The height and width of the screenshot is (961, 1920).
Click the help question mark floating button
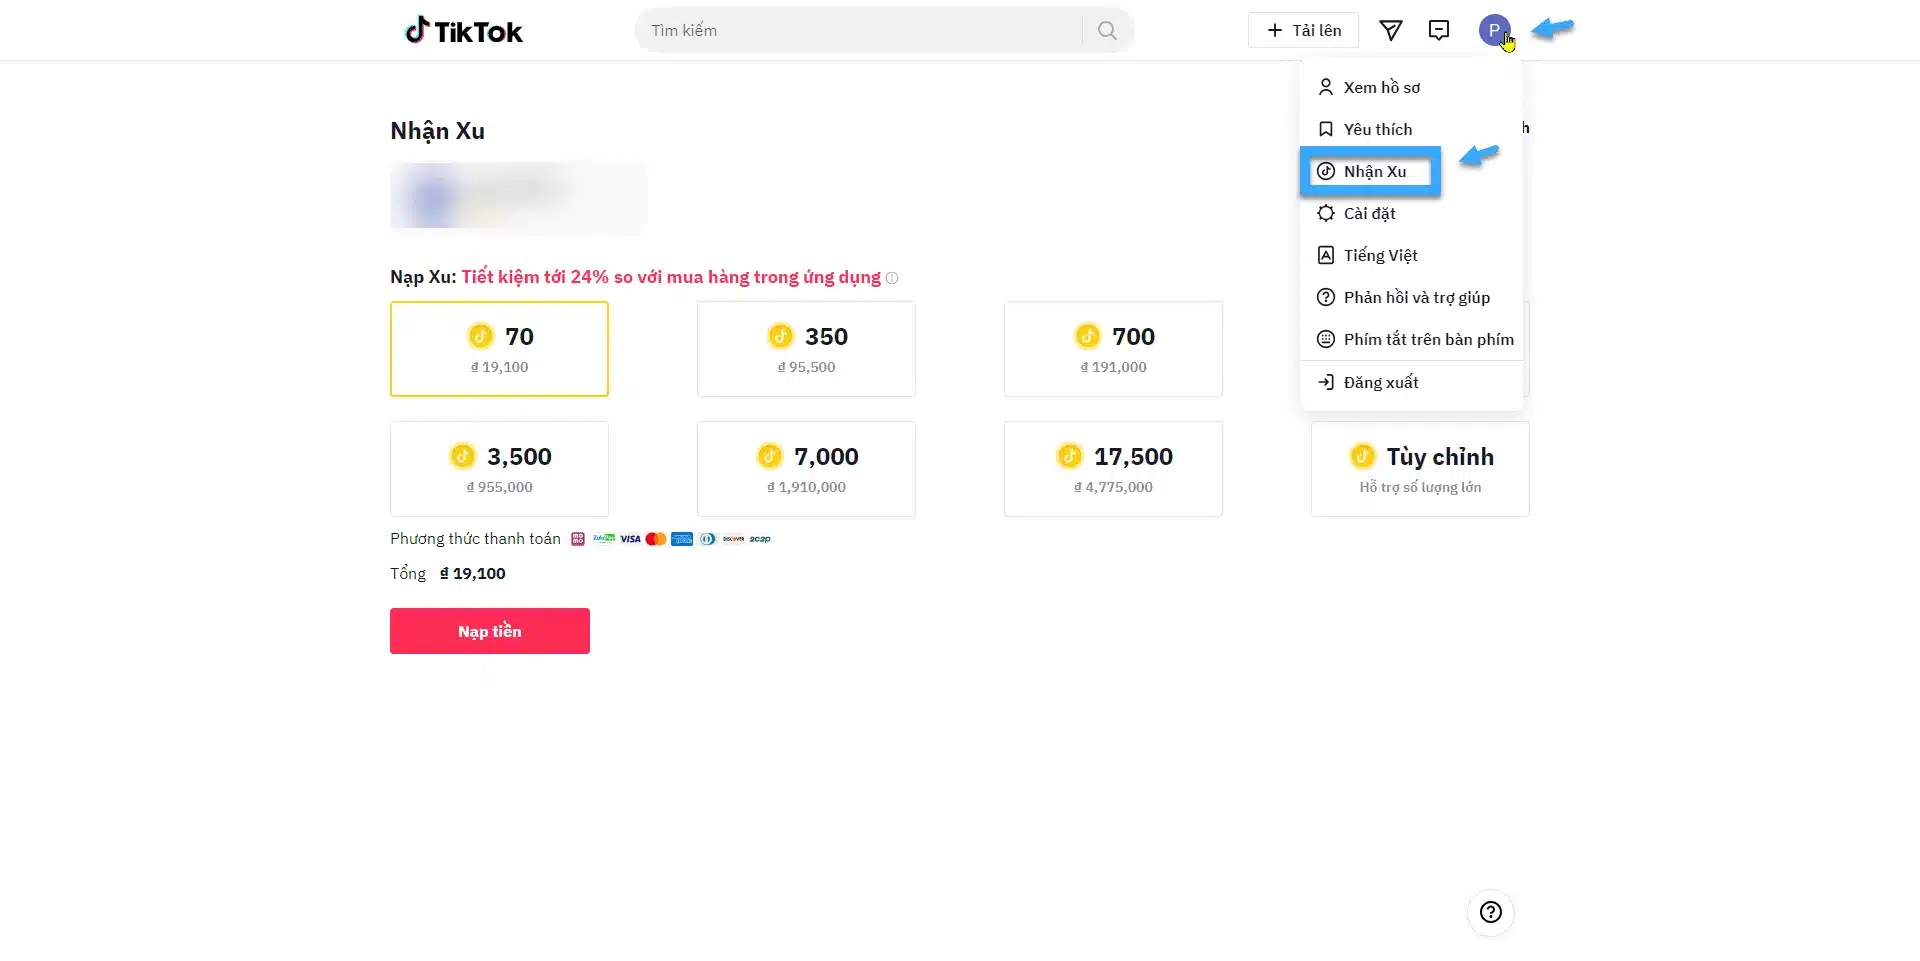1491,912
